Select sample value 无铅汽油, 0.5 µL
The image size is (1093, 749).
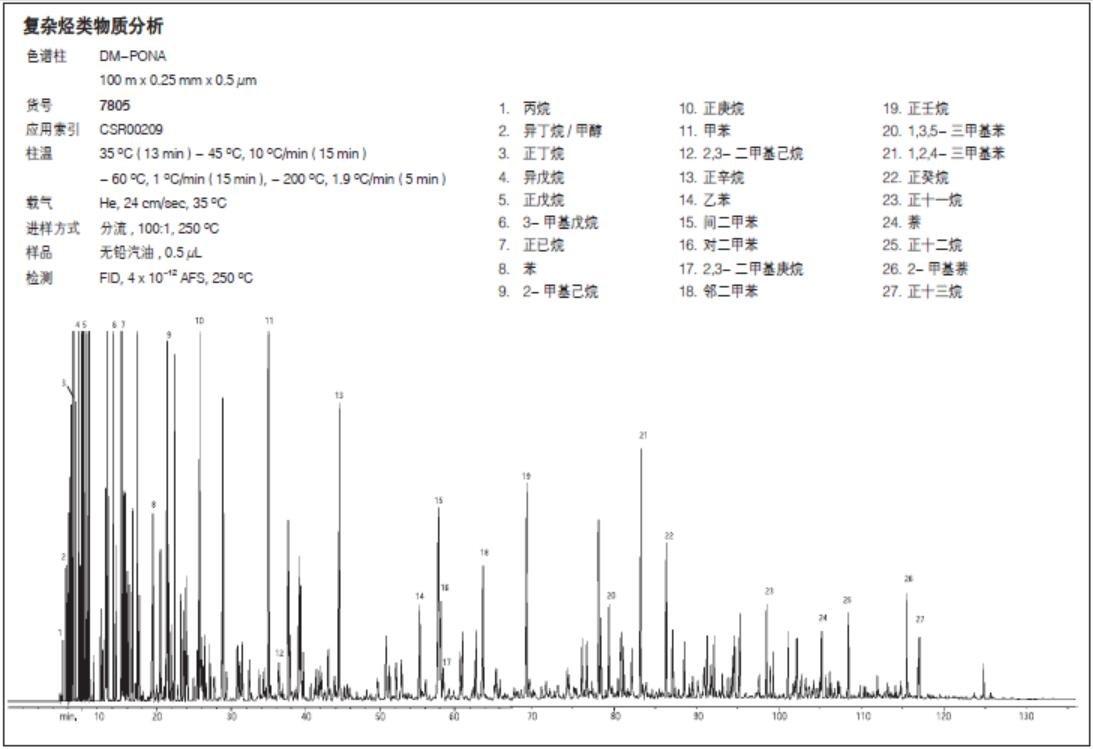[151, 252]
